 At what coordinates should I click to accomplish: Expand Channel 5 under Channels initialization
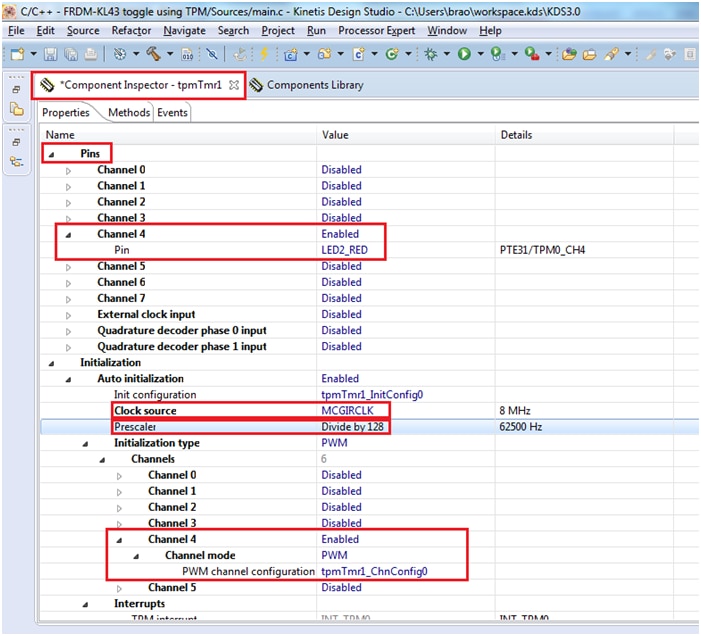coord(119,589)
